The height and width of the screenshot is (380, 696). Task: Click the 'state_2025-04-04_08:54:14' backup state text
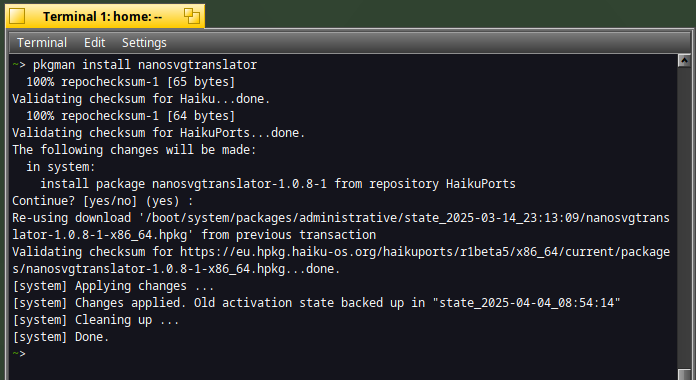click(526, 303)
